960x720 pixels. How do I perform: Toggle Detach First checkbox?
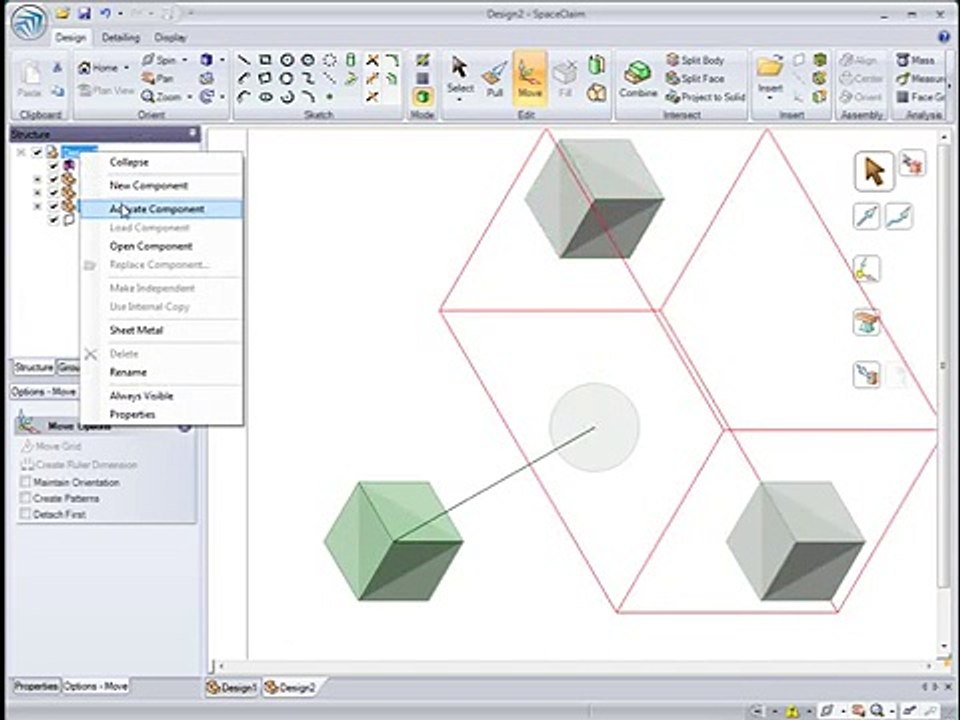pos(25,514)
